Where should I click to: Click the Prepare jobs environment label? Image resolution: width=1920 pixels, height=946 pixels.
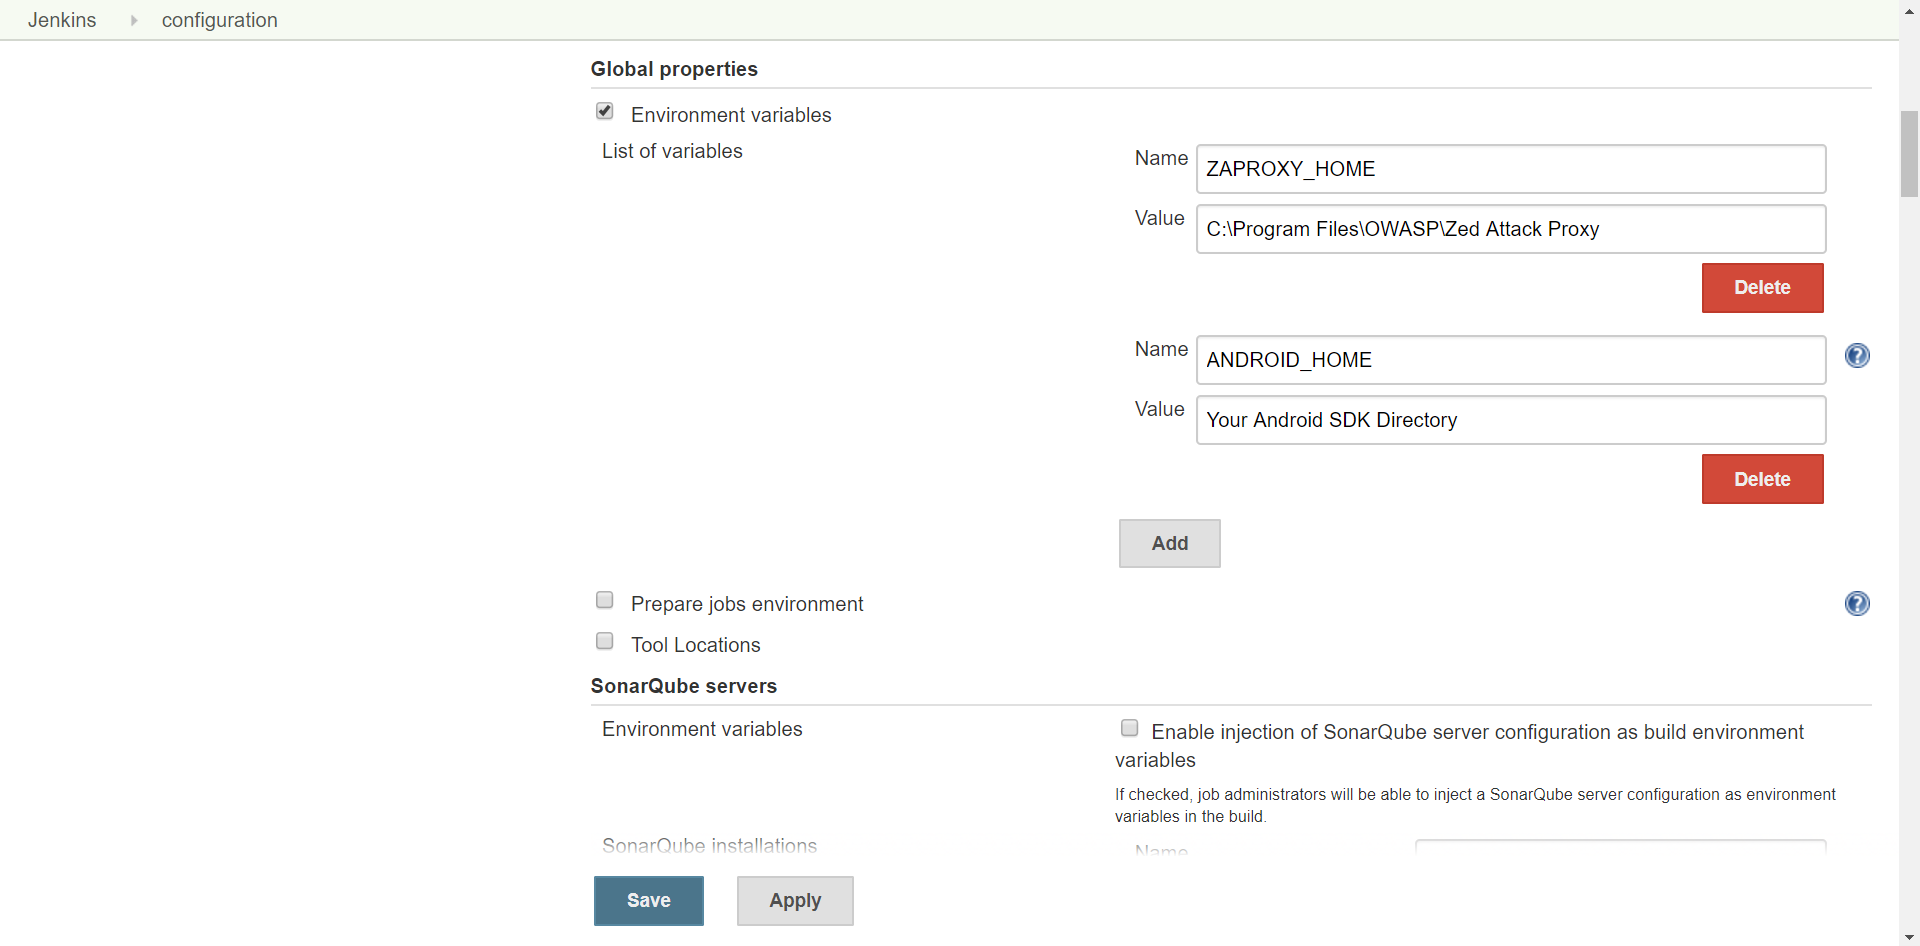tap(747, 604)
